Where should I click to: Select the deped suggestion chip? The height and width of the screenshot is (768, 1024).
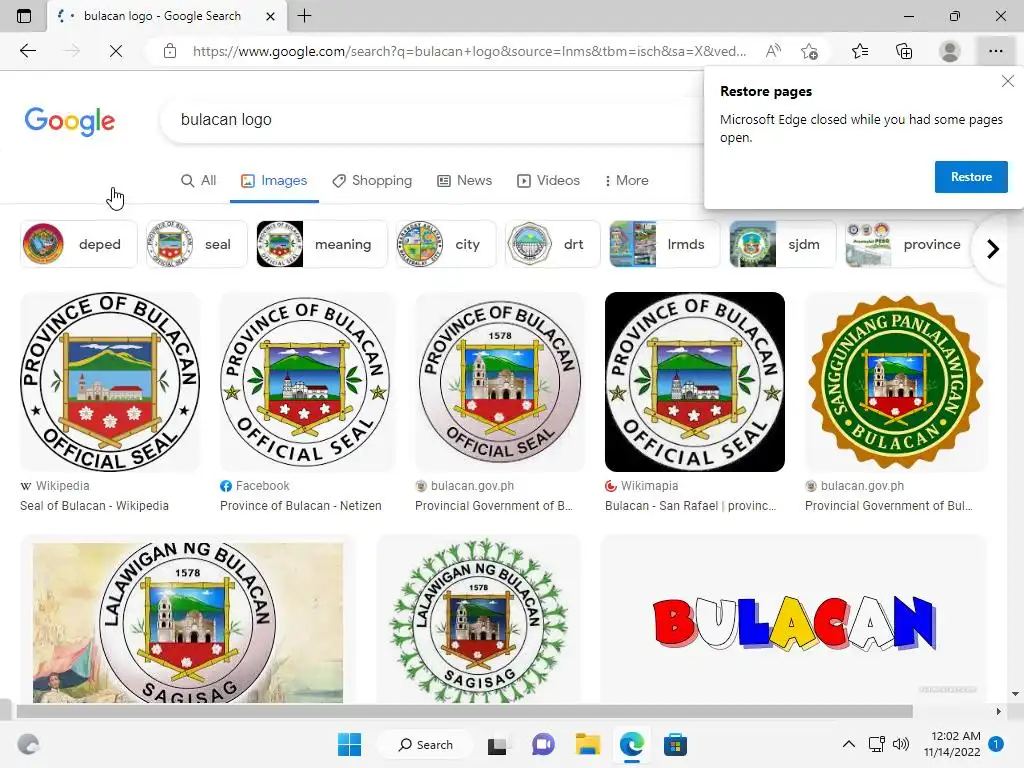pos(79,244)
